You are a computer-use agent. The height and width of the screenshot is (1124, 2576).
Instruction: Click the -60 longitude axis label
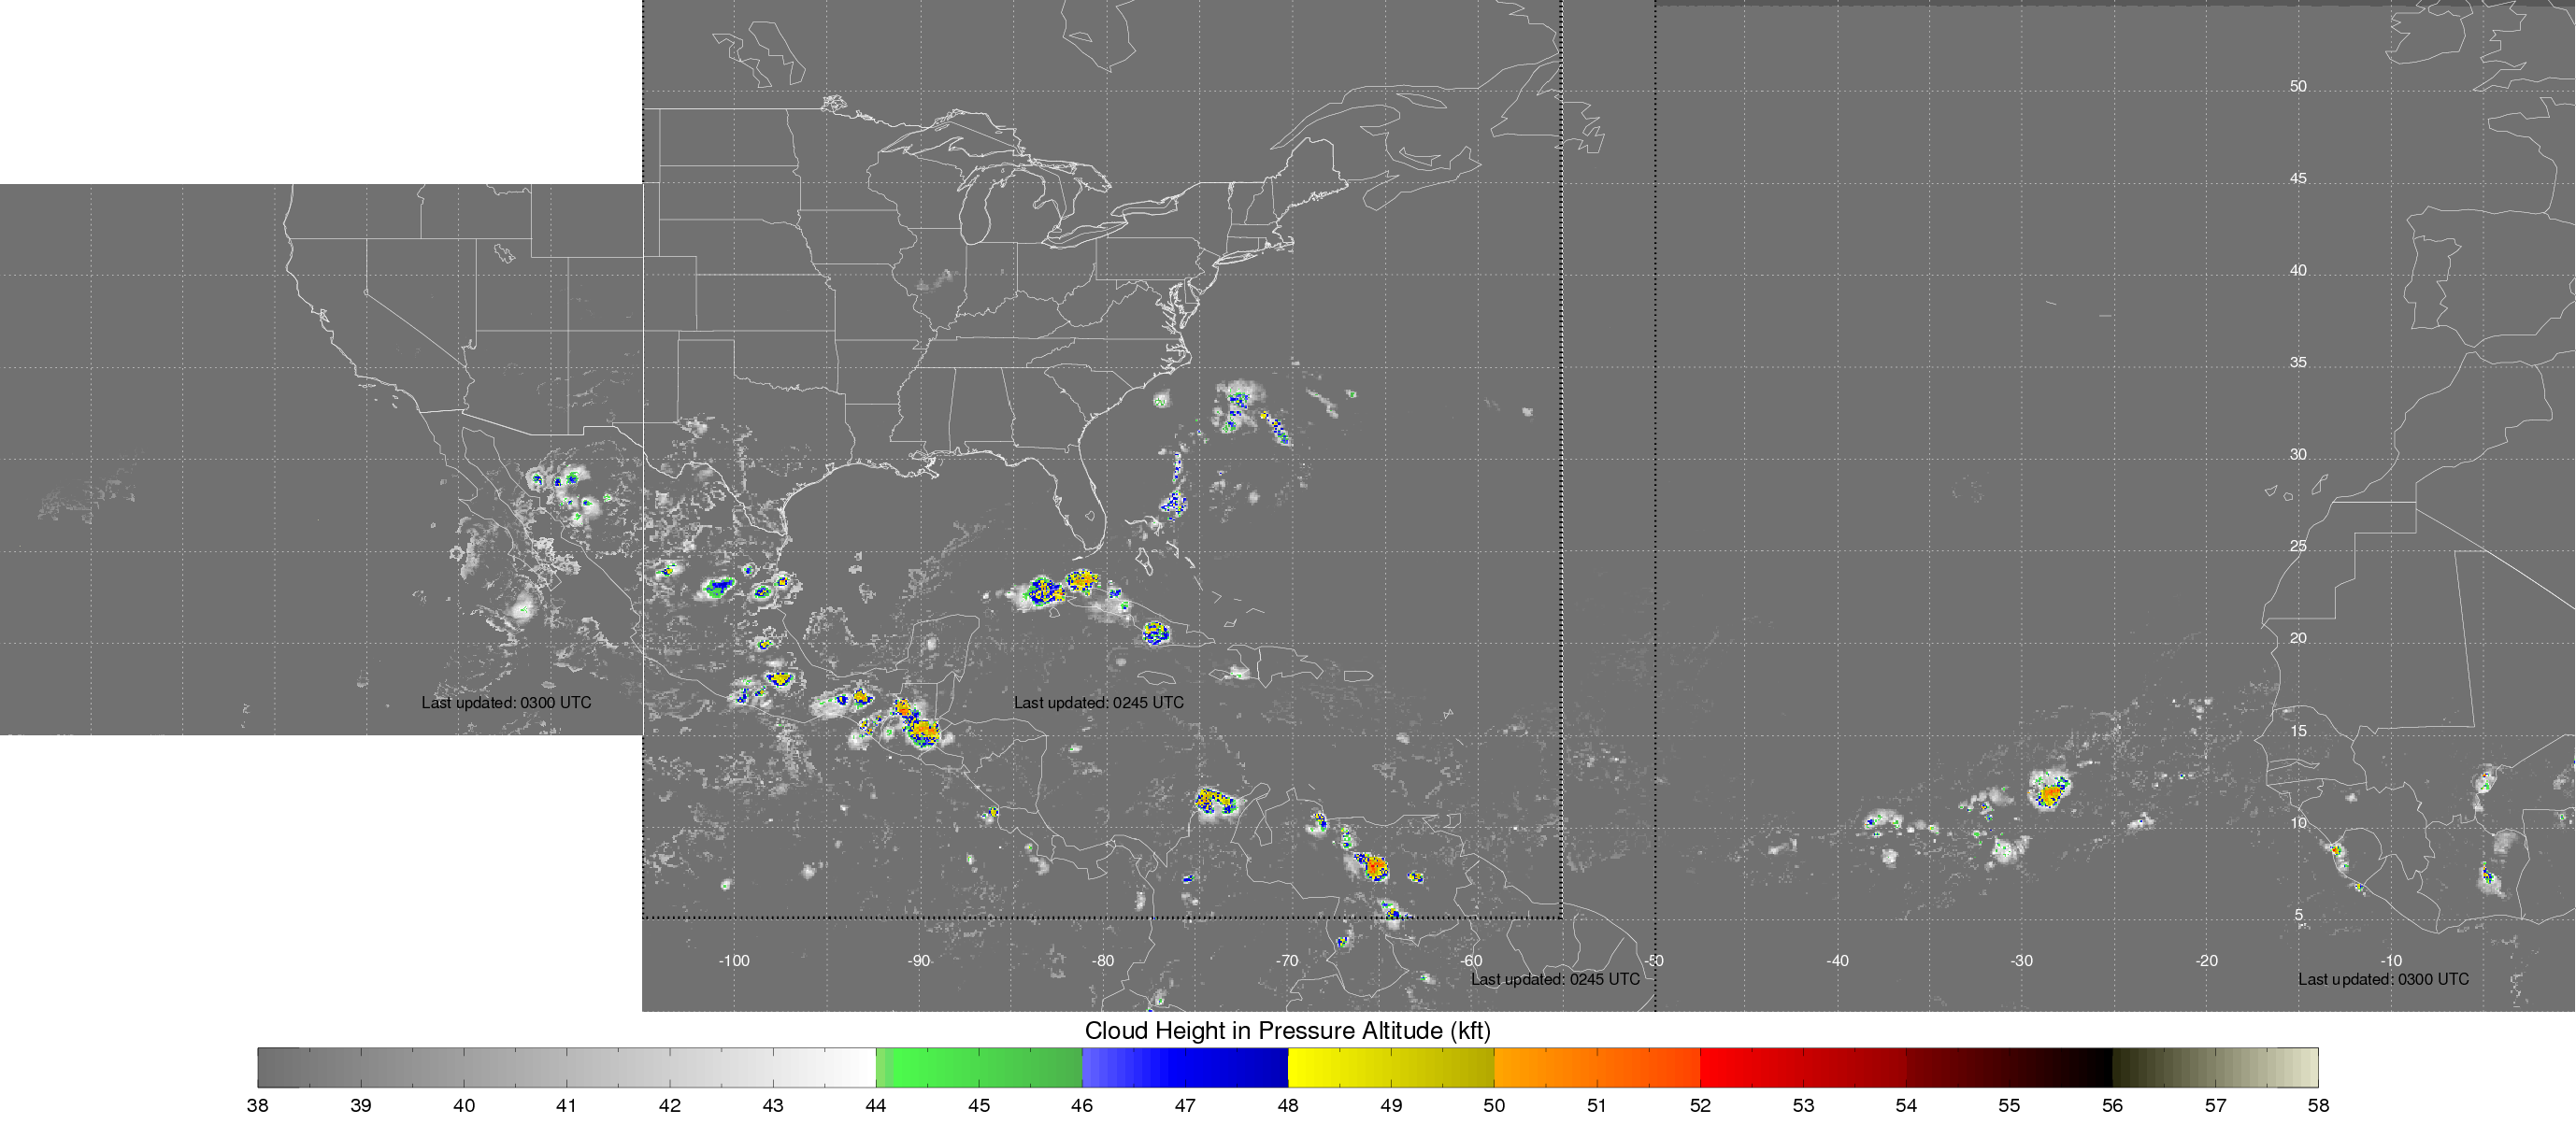[1471, 960]
